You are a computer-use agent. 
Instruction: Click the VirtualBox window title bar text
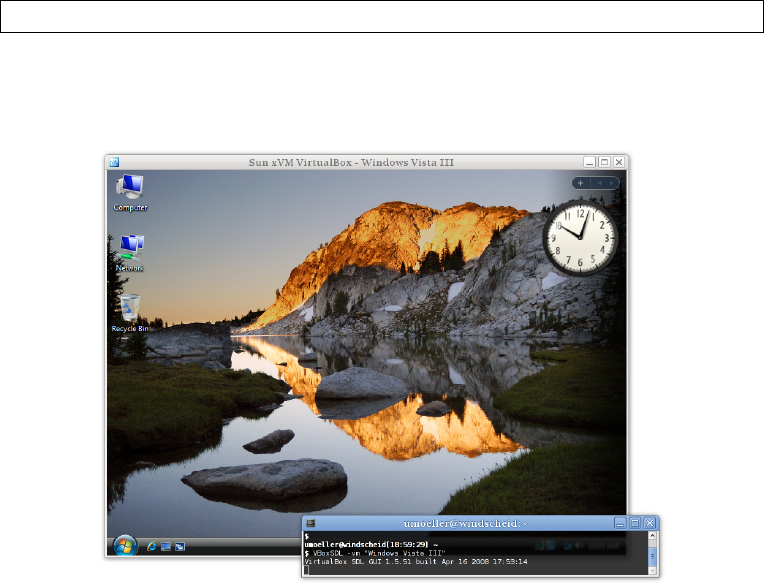pos(351,162)
